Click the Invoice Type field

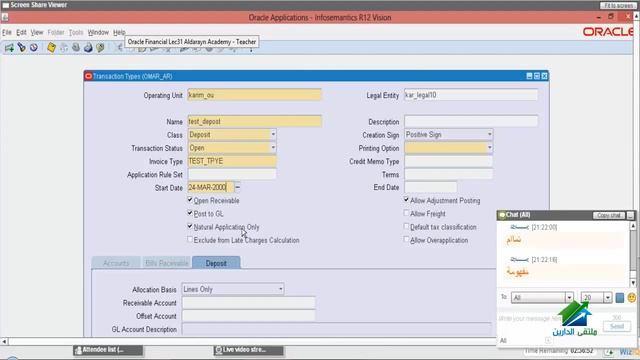[x=232, y=161]
